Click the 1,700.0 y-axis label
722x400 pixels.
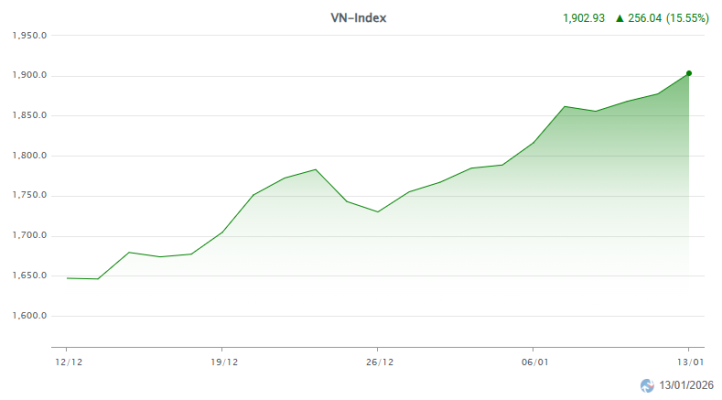[x=30, y=236]
